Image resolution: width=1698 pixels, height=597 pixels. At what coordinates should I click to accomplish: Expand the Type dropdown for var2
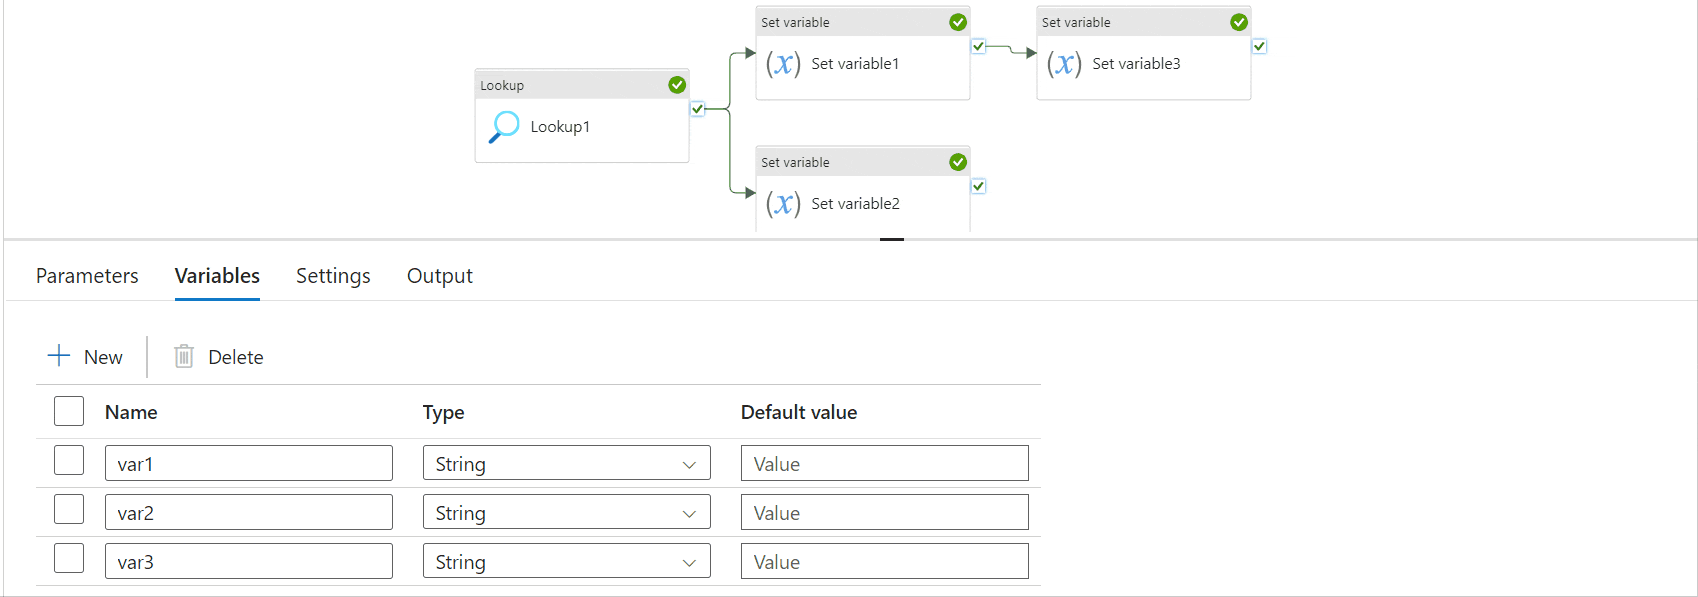(x=566, y=513)
